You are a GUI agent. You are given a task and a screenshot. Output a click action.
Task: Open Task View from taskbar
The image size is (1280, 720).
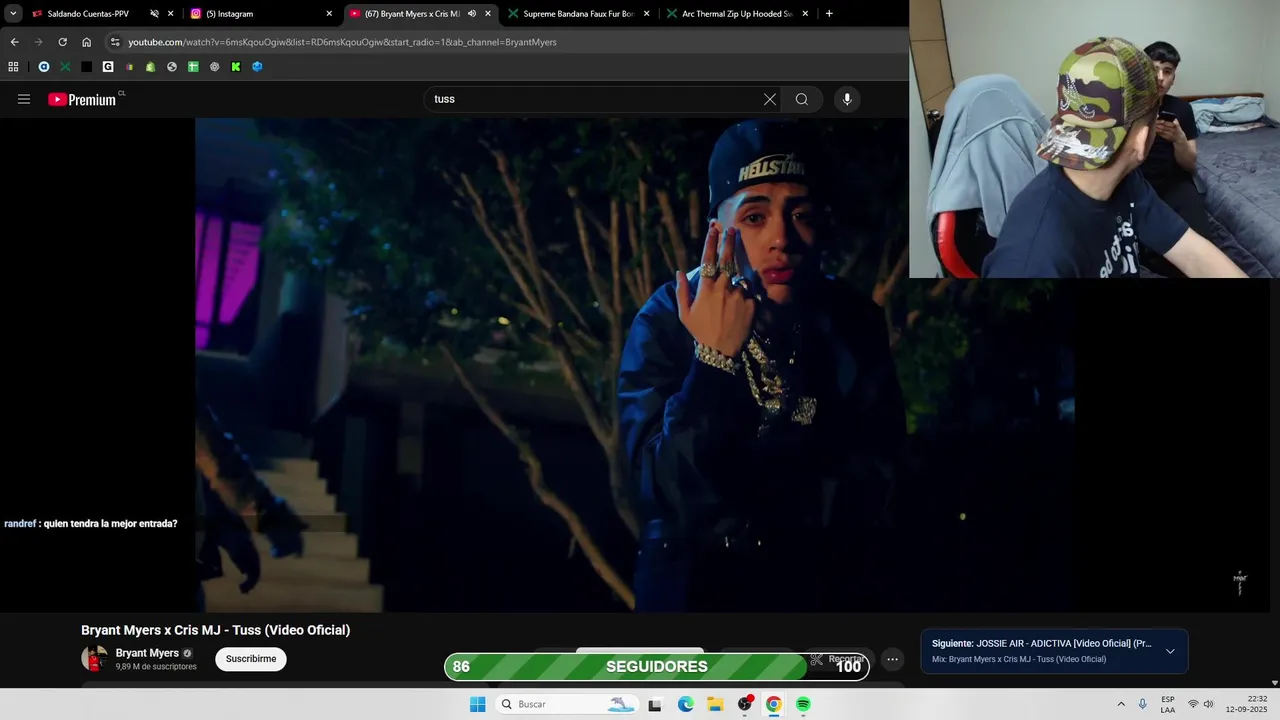655,704
